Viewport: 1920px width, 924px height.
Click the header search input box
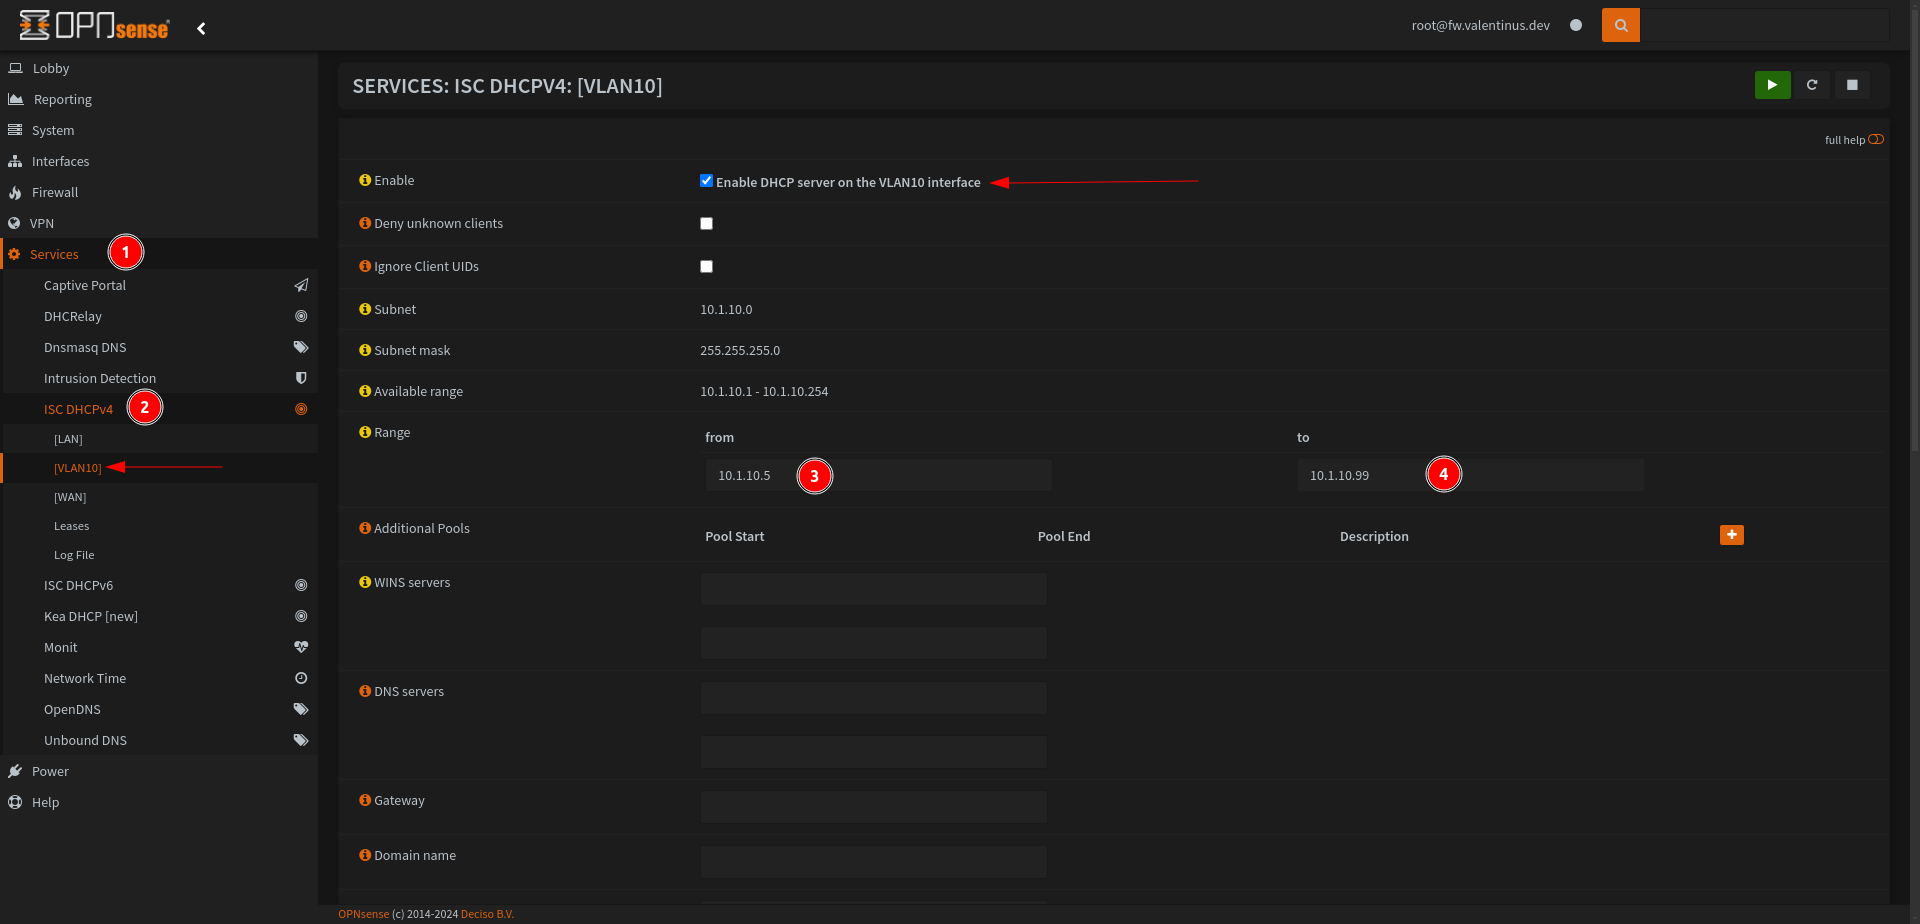click(1765, 25)
